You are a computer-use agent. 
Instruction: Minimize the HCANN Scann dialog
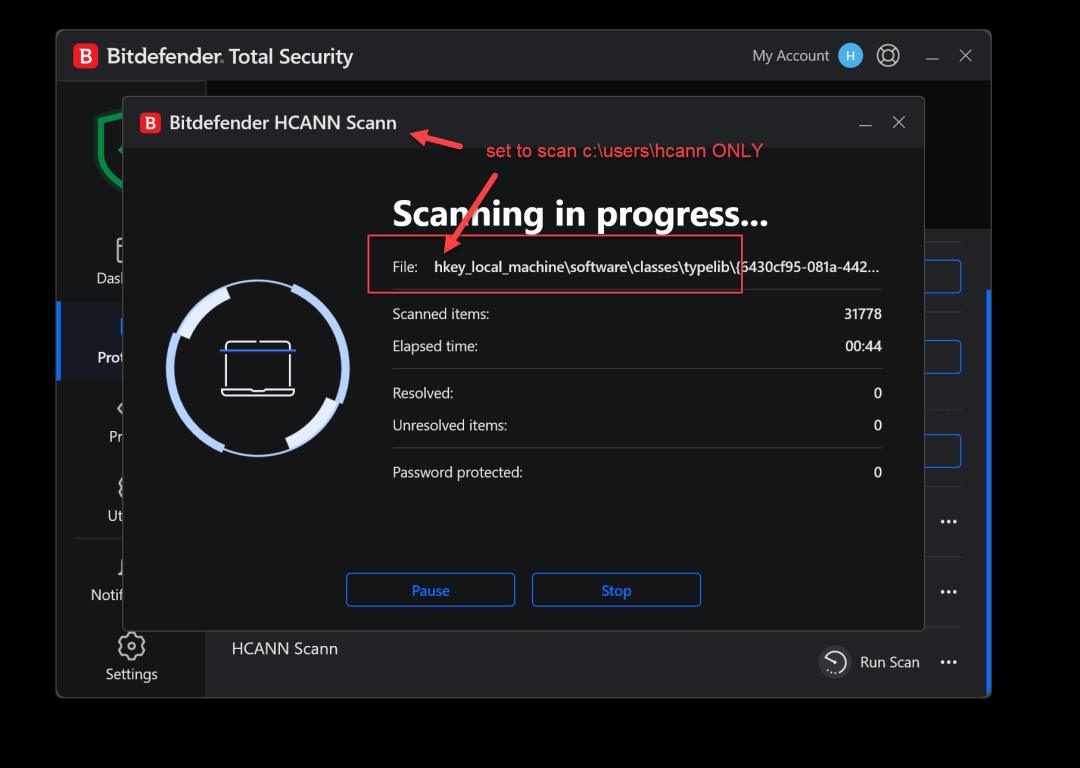pos(865,123)
